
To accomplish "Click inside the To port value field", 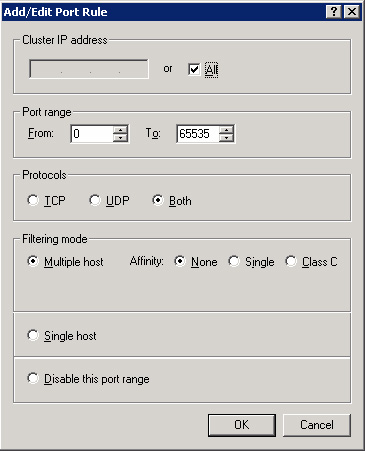I will 198,134.
